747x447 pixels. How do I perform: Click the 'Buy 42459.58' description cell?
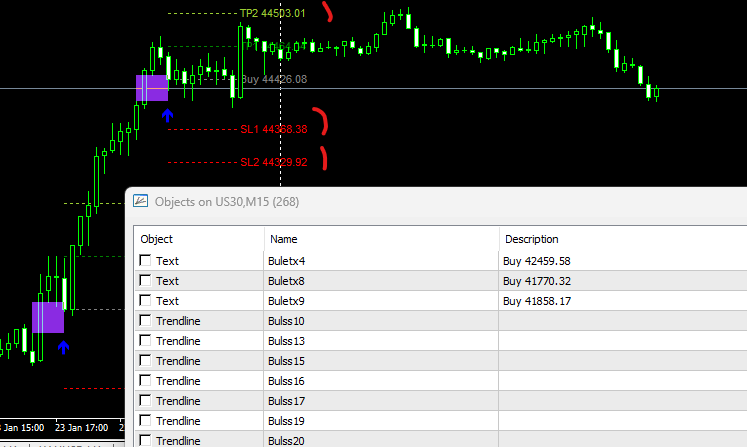[623, 261]
